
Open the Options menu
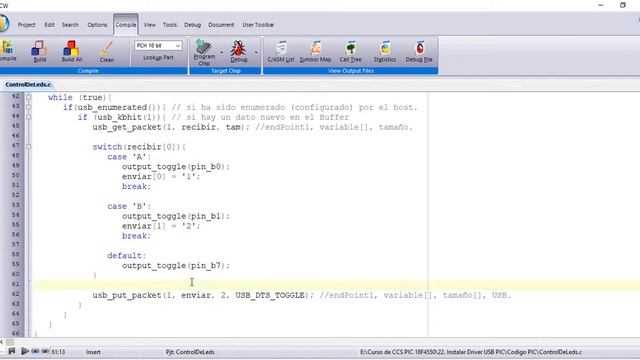coord(97,25)
